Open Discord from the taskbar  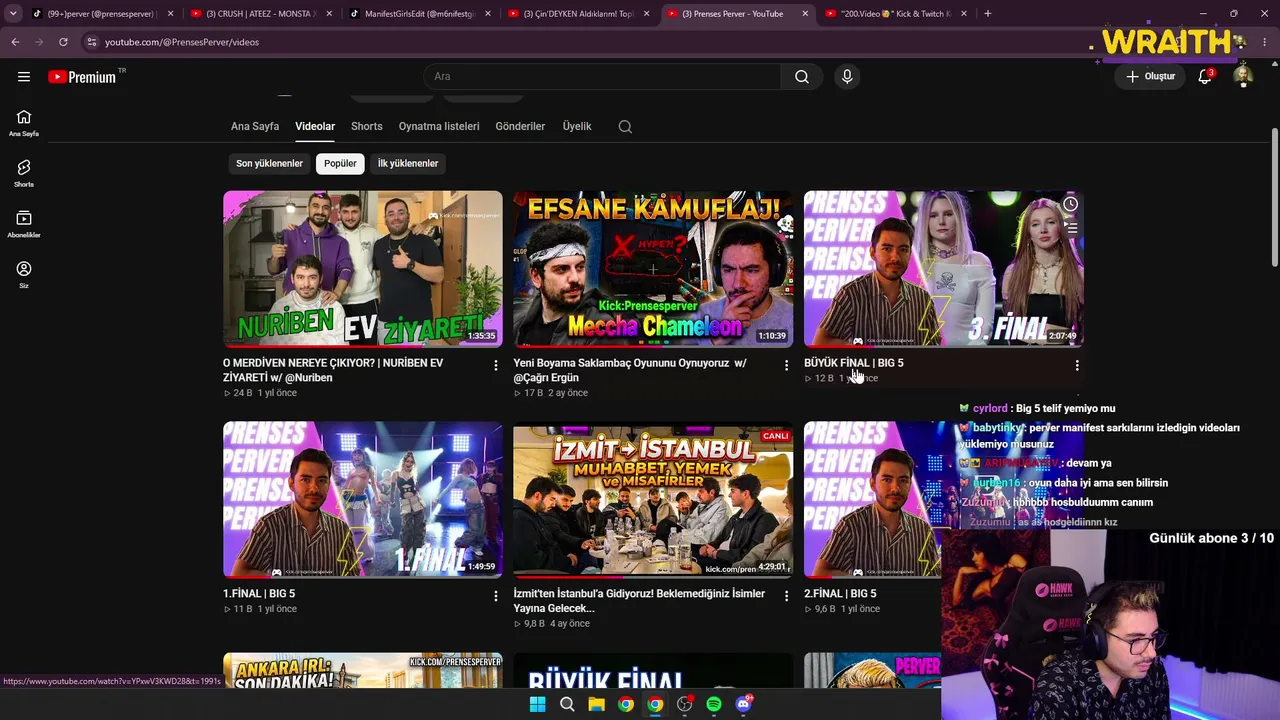tap(743, 704)
